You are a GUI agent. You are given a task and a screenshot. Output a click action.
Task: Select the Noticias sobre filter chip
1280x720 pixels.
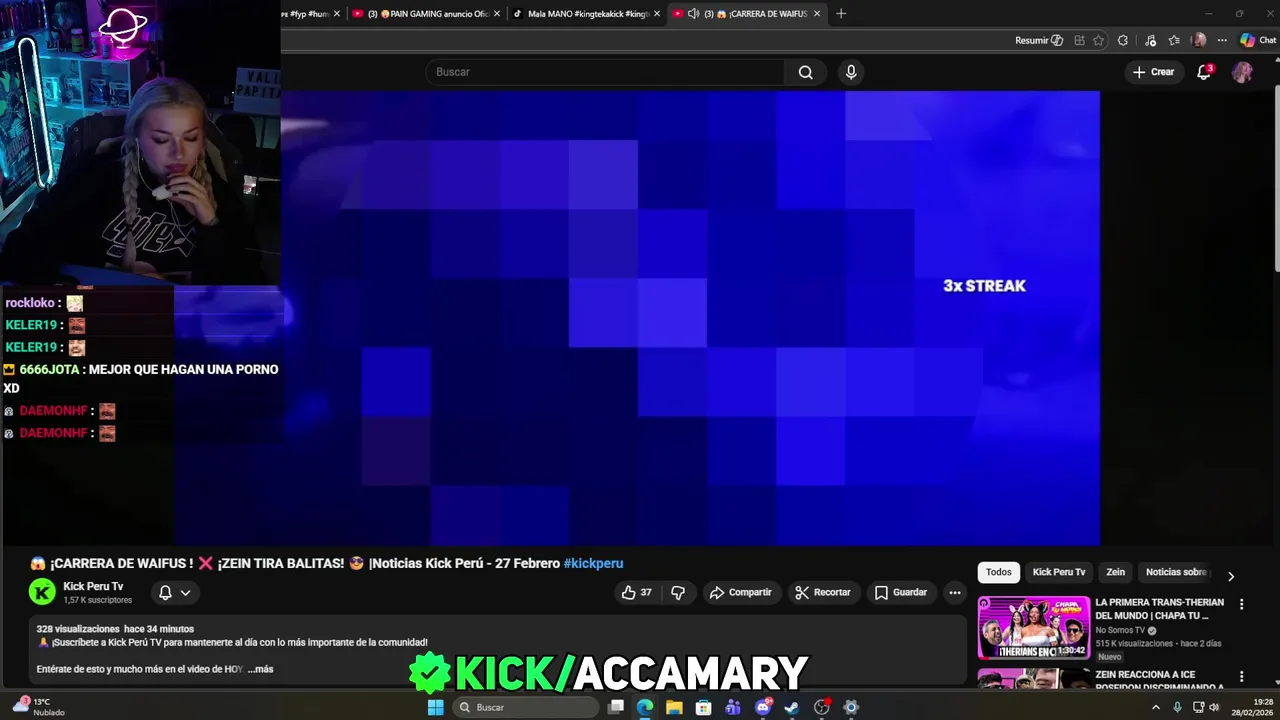[1176, 572]
